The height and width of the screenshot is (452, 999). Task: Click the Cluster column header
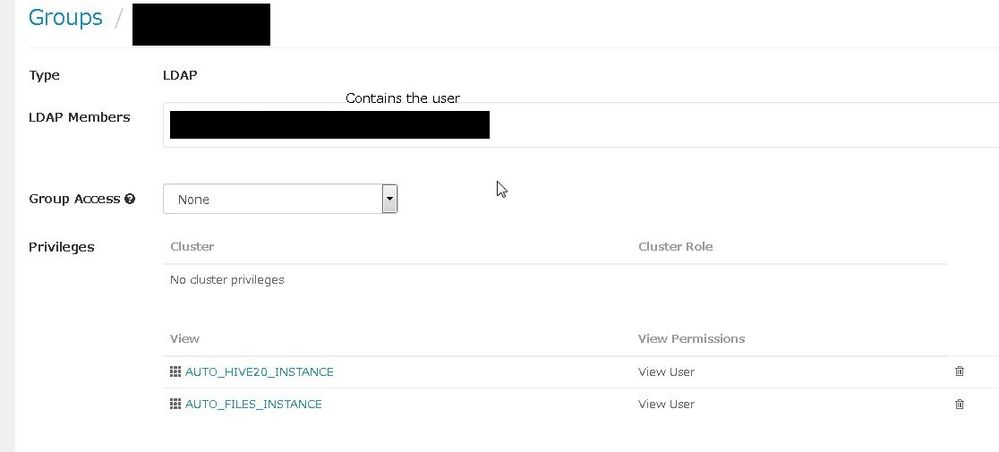(192, 246)
